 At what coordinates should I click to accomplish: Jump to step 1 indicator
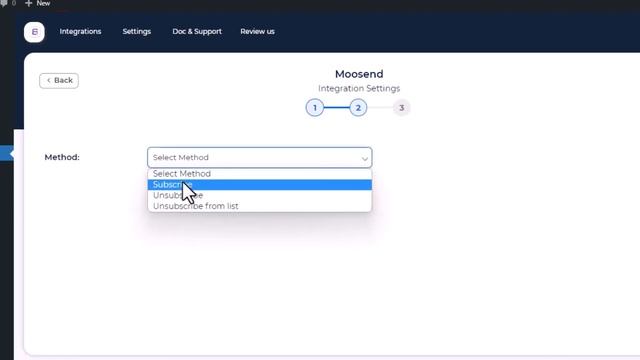[315, 108]
